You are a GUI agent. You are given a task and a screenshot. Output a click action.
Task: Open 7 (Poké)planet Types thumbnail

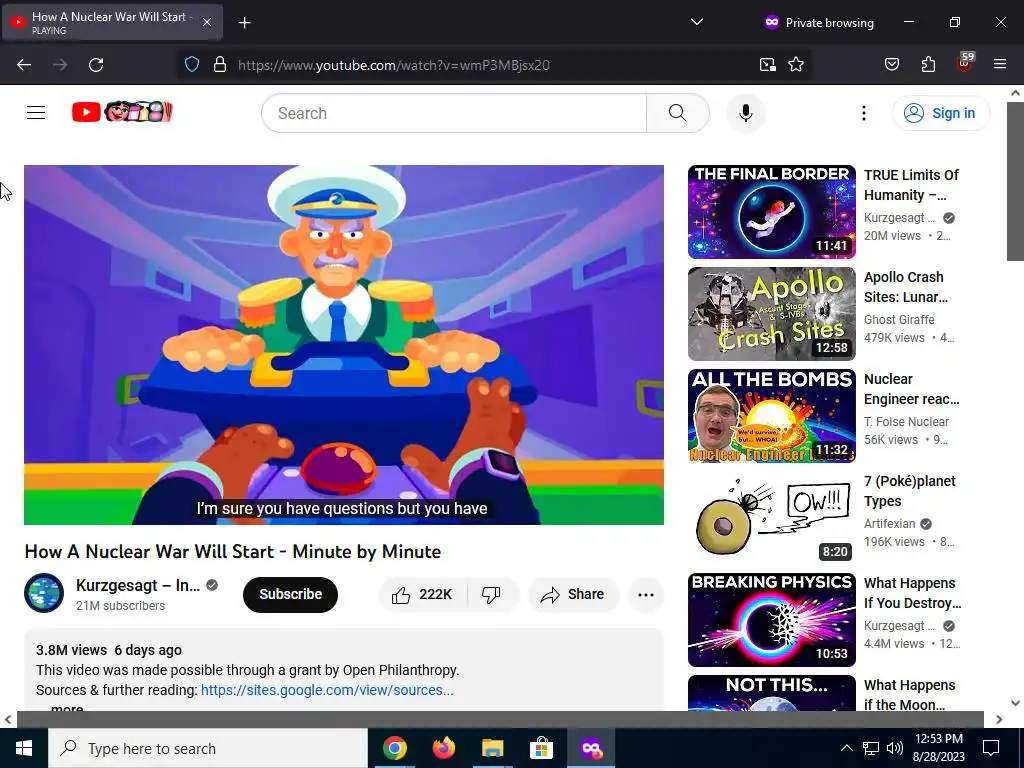pos(771,517)
